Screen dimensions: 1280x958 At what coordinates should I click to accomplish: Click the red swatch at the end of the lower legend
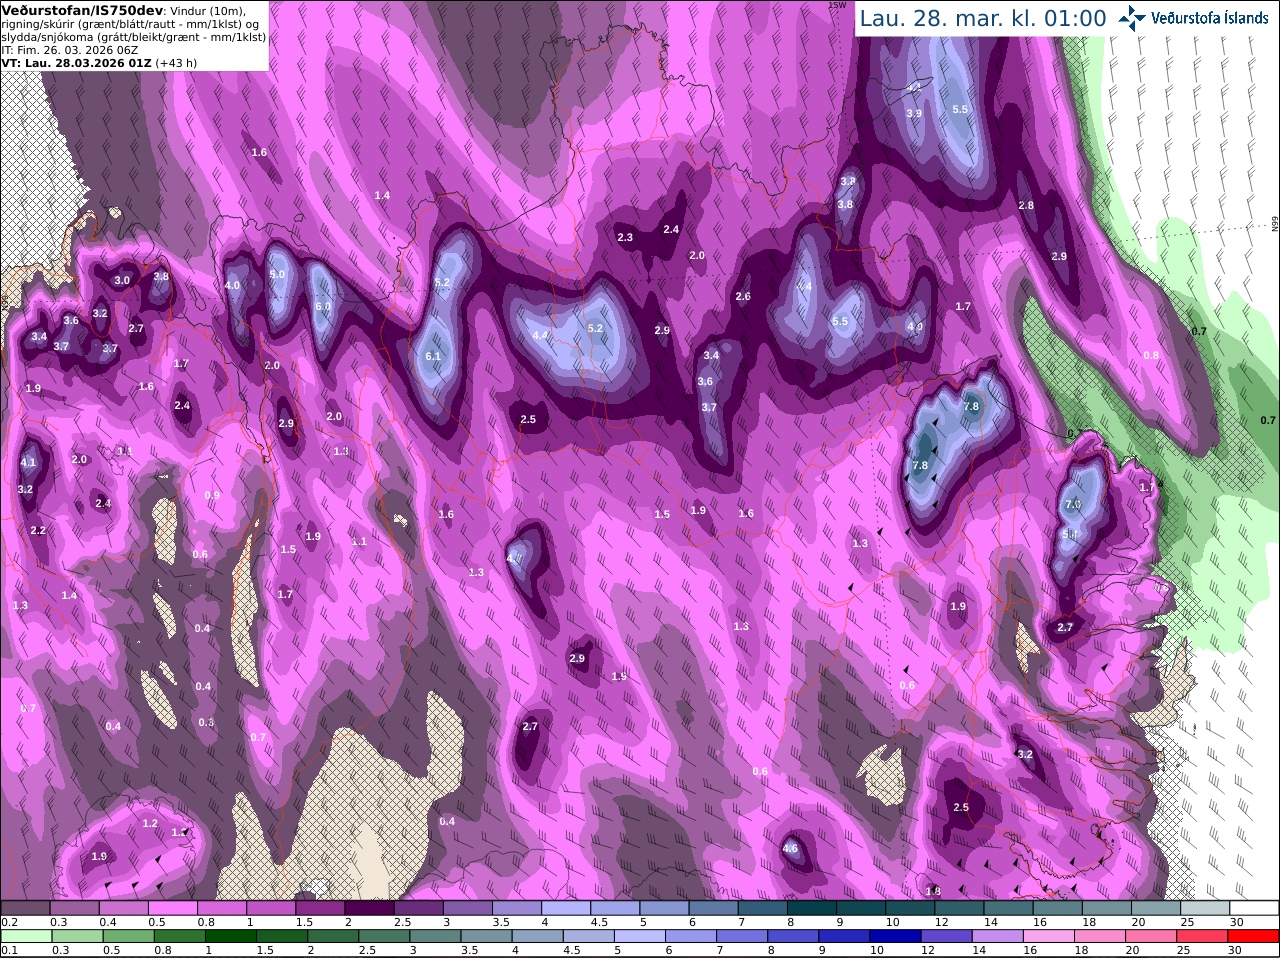point(1254,936)
